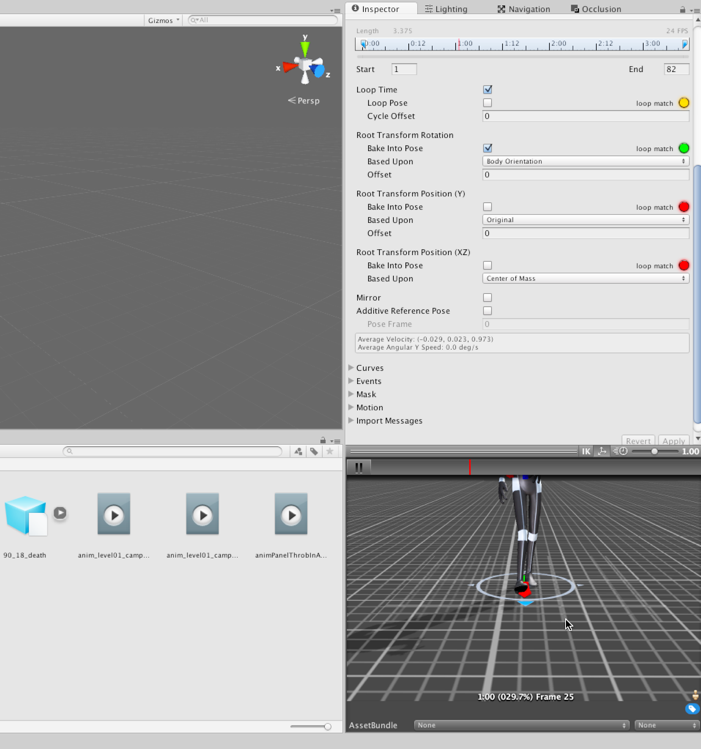
Task: Toggle the IK button in preview
Action: (x=586, y=451)
